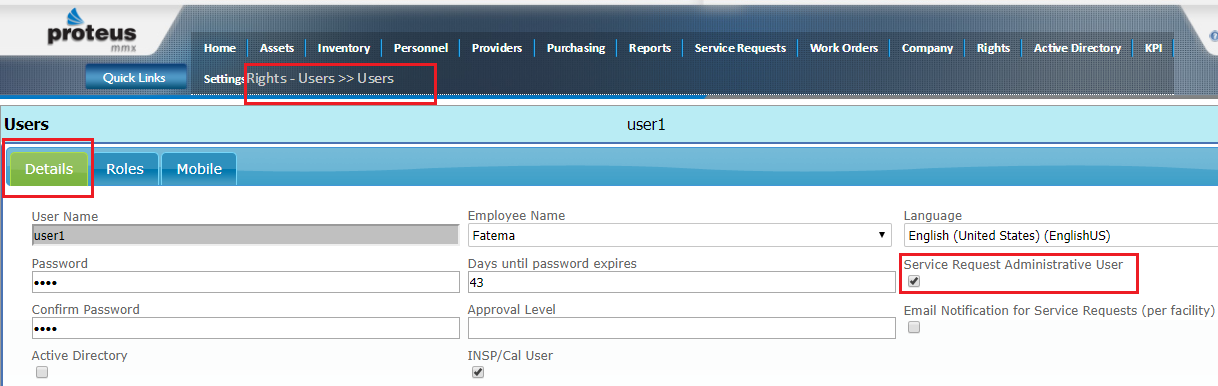The height and width of the screenshot is (386, 1218).
Task: Click the Password input field
Action: [x=245, y=282]
